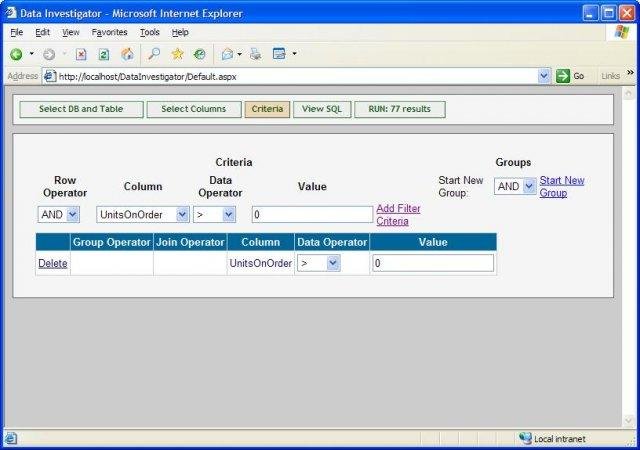Refresh the page with the toolbar icon
Image resolution: width=640 pixels, height=450 pixels.
point(104,54)
